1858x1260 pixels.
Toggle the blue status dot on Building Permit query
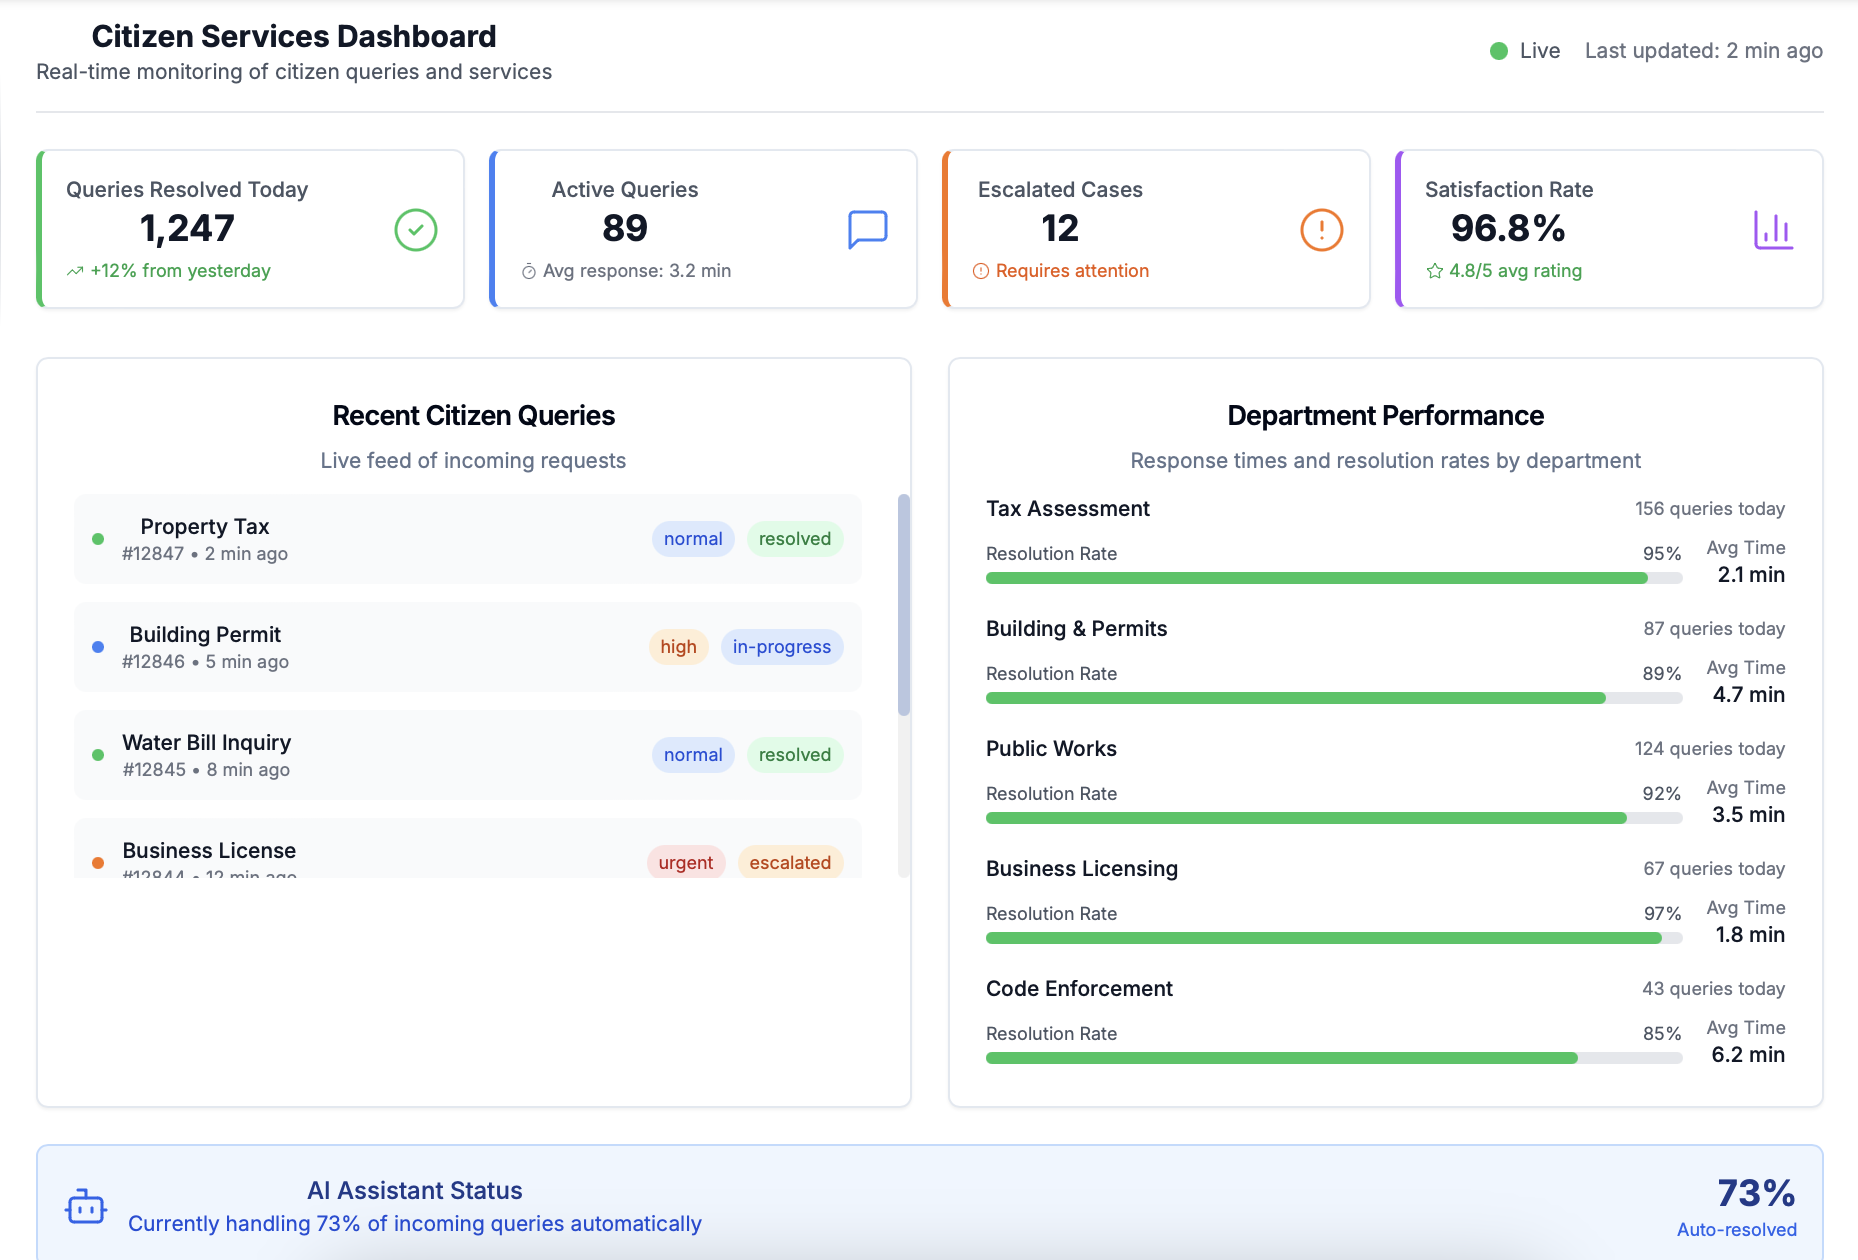click(x=97, y=647)
